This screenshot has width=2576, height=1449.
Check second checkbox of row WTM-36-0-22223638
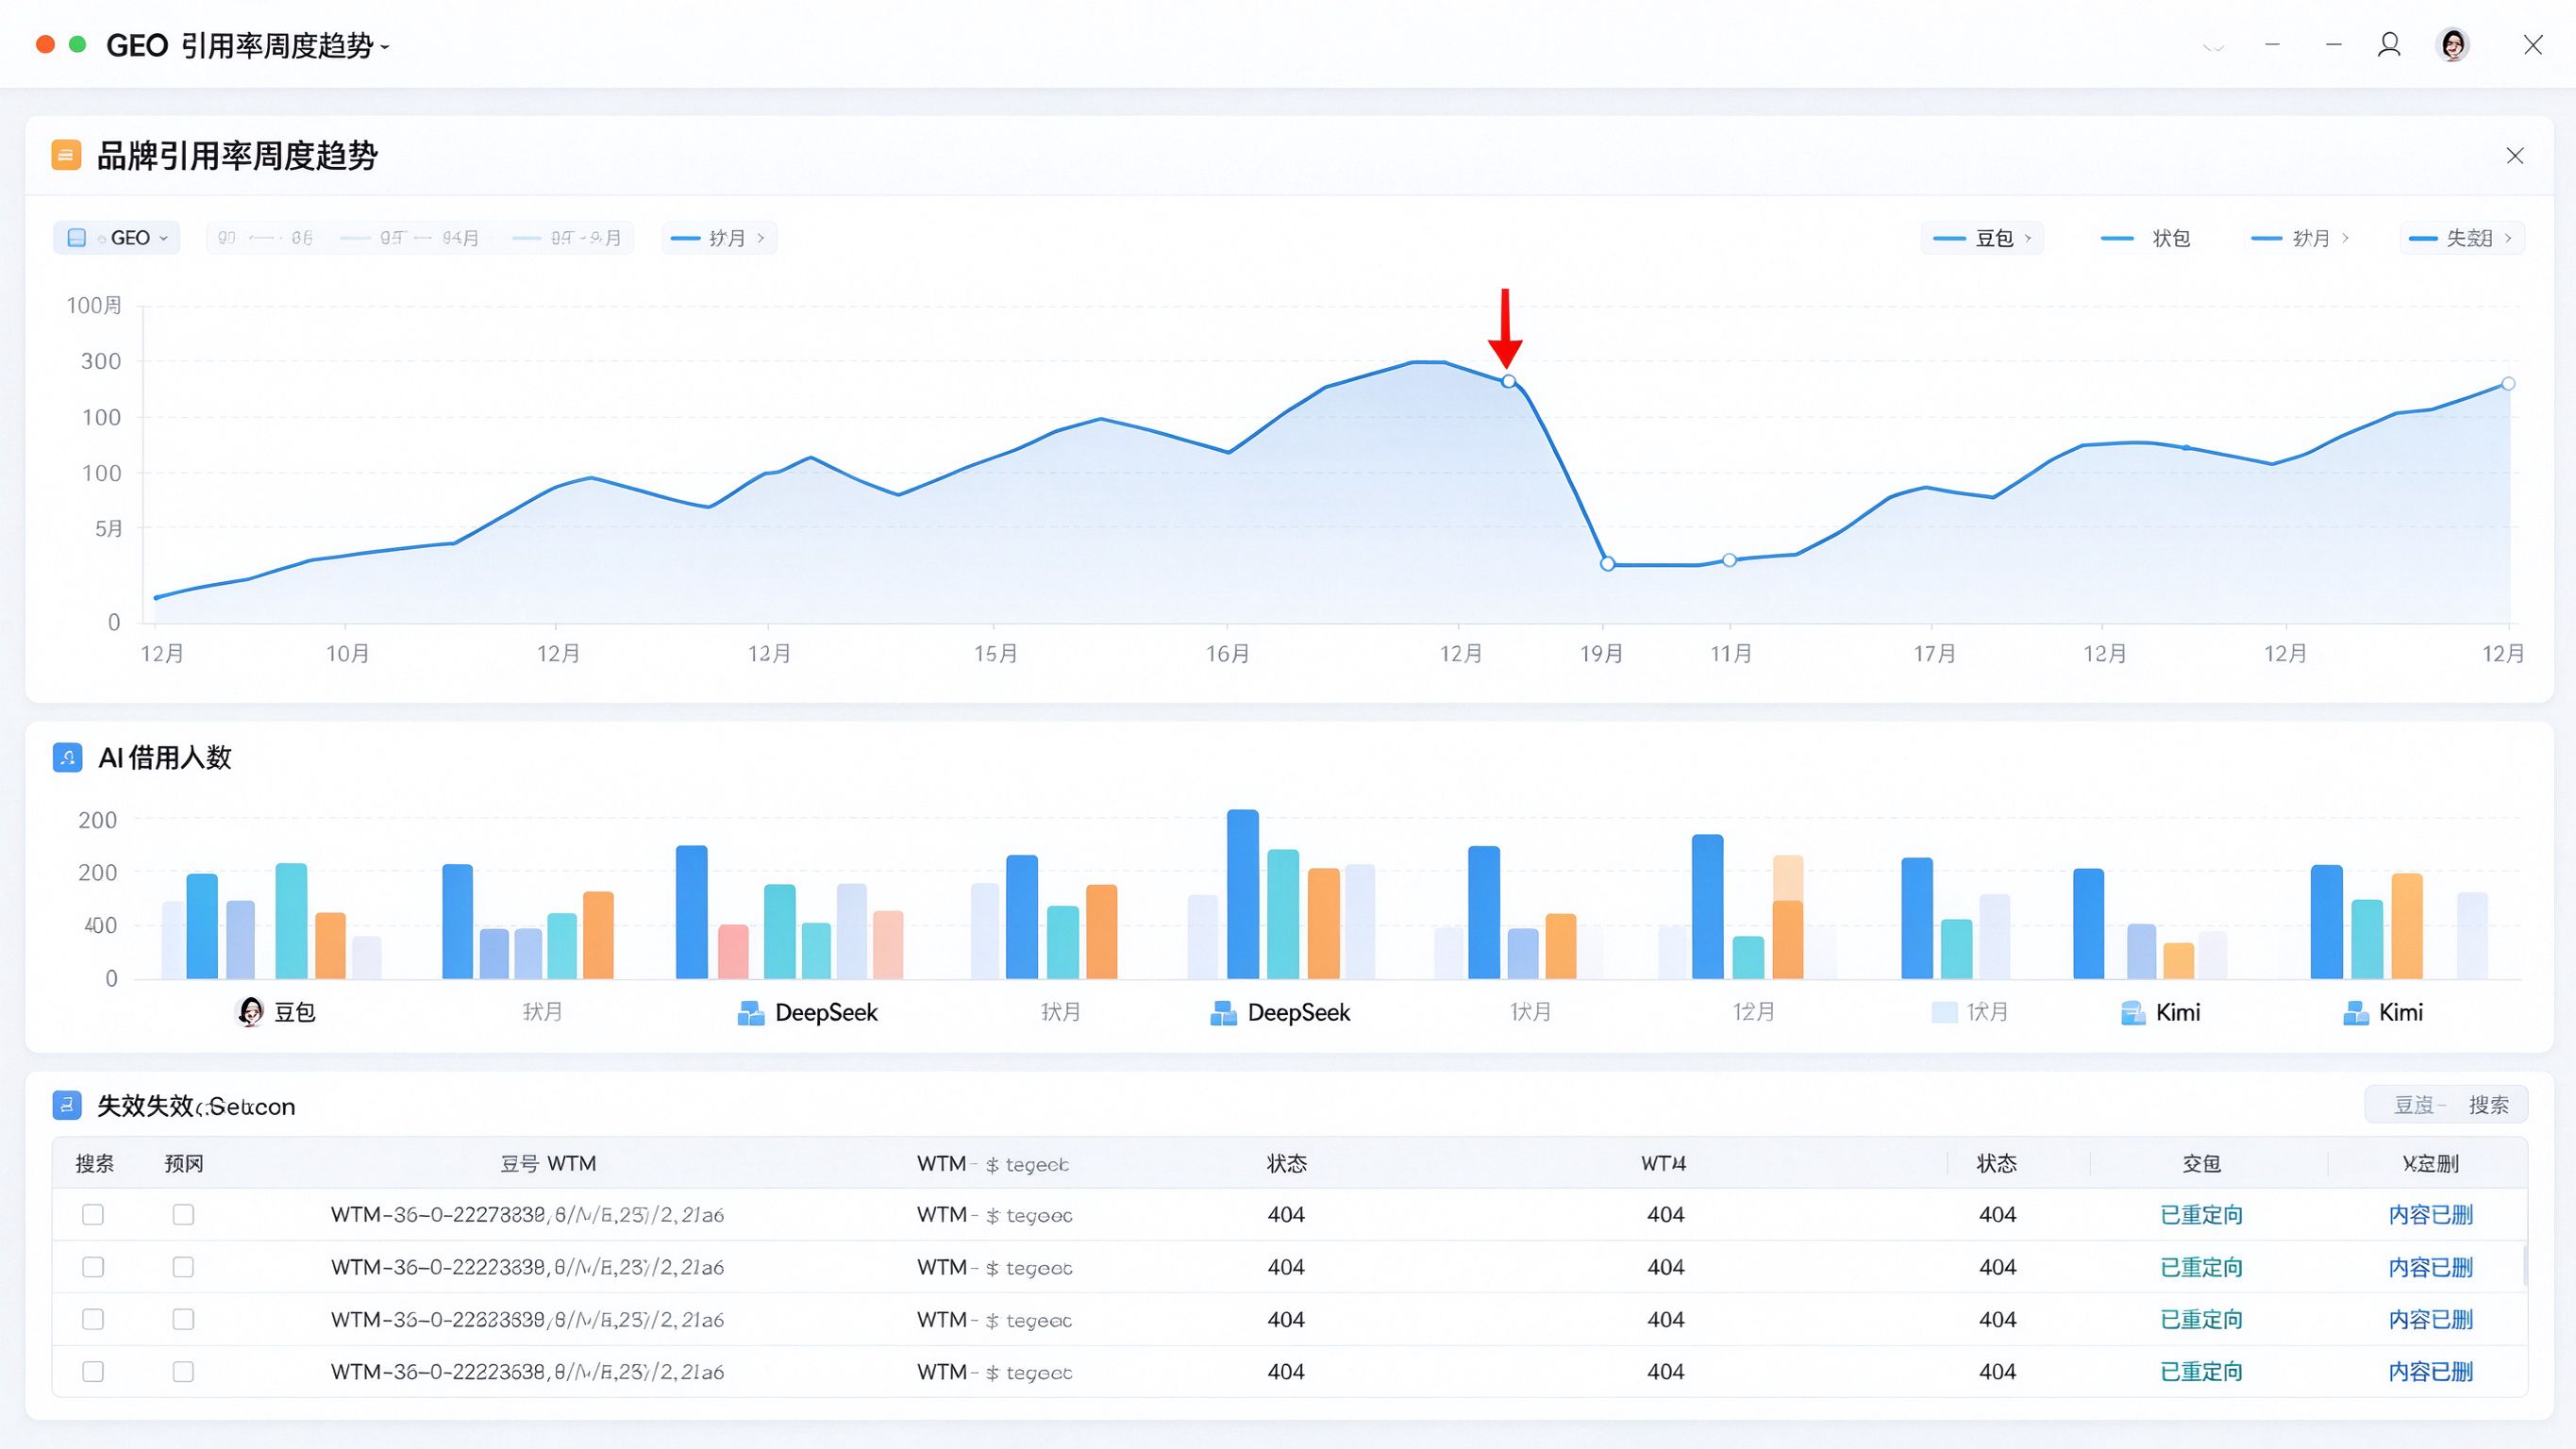click(x=183, y=1371)
